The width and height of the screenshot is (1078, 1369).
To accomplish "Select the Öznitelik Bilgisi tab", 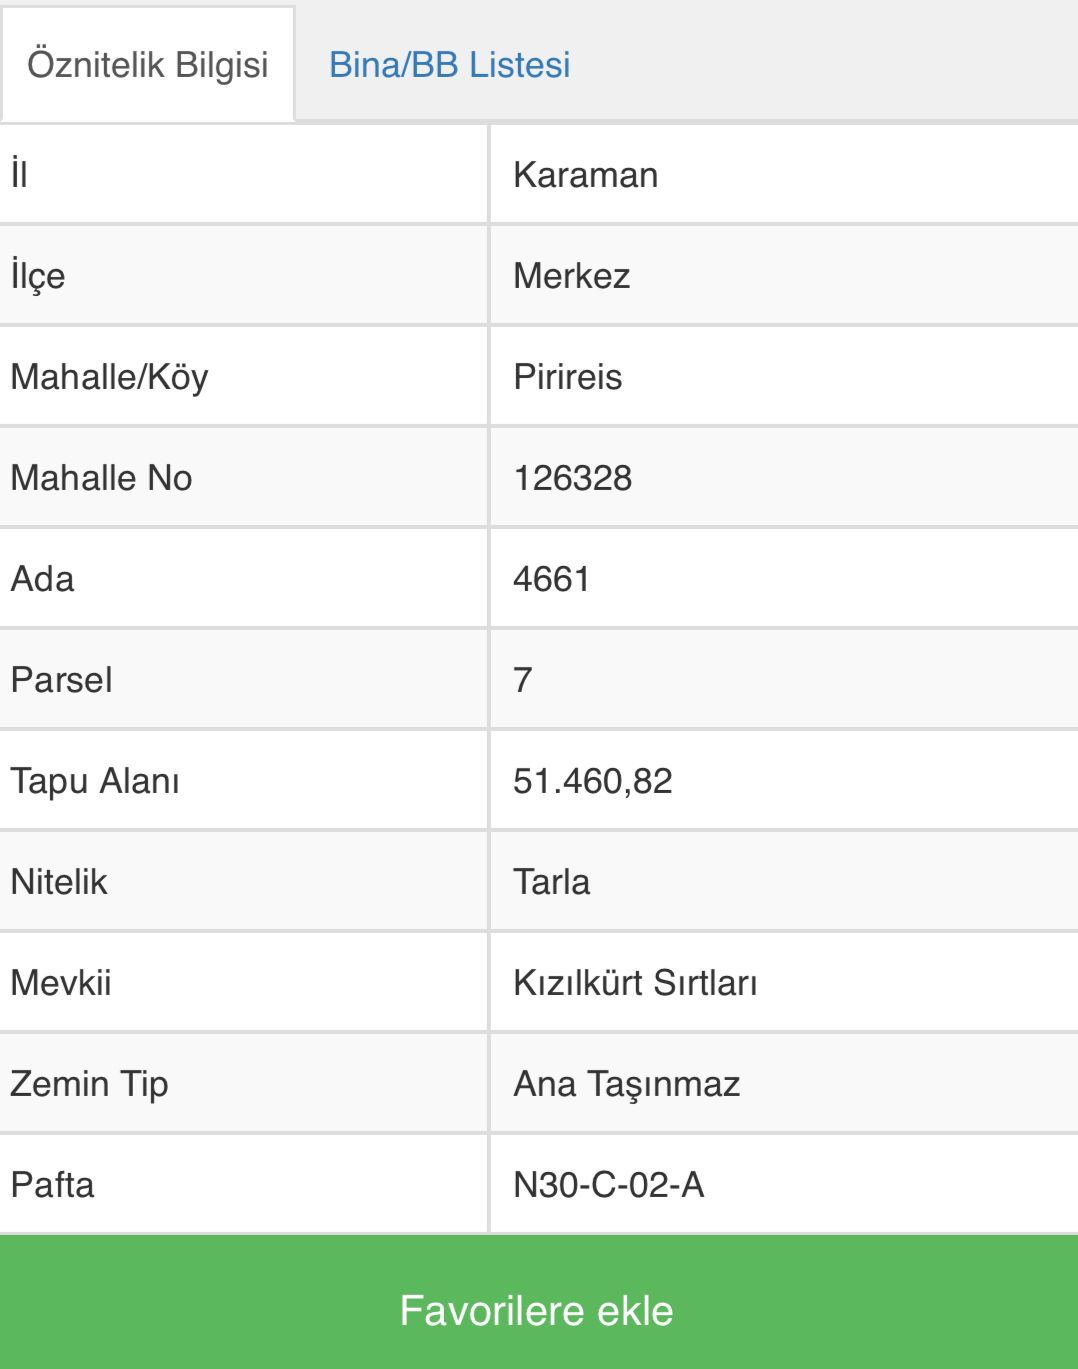I will (x=148, y=65).
